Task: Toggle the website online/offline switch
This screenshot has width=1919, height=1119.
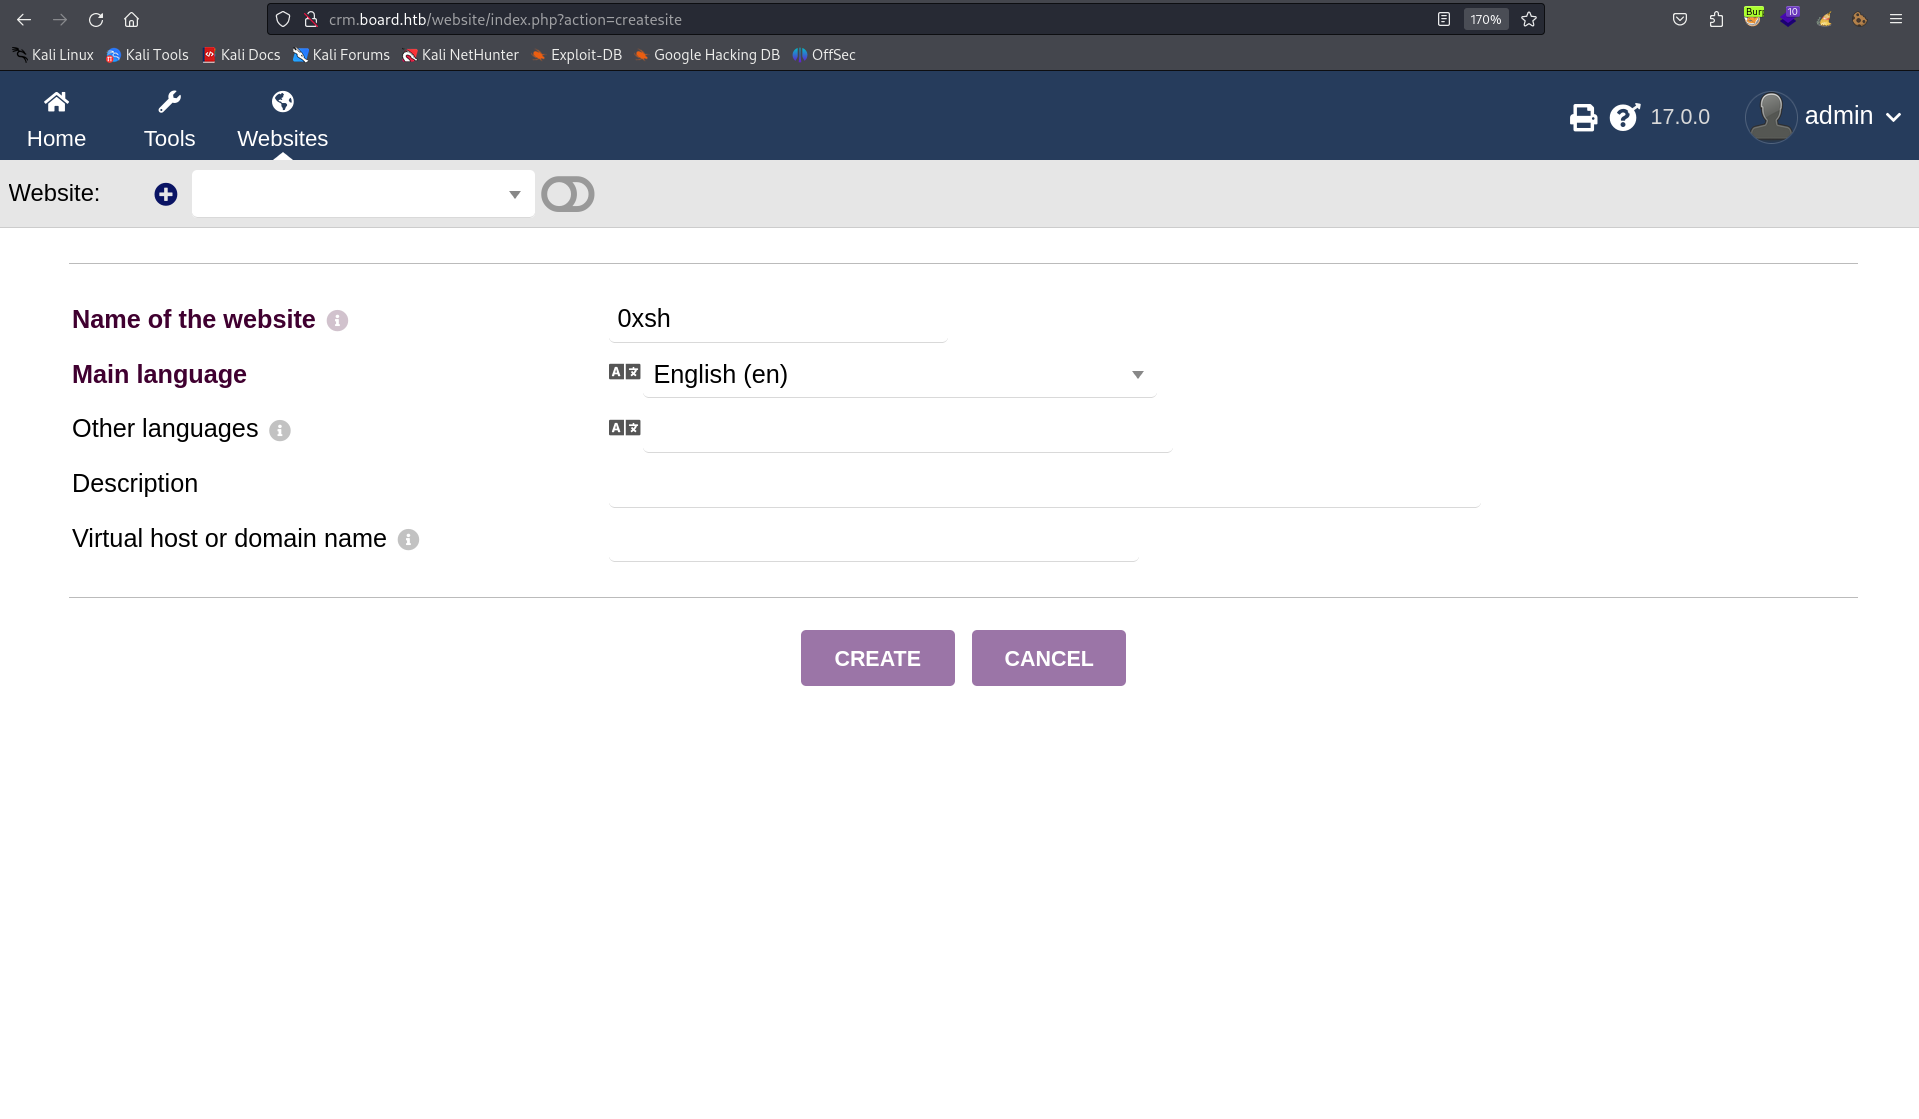Action: (x=568, y=194)
